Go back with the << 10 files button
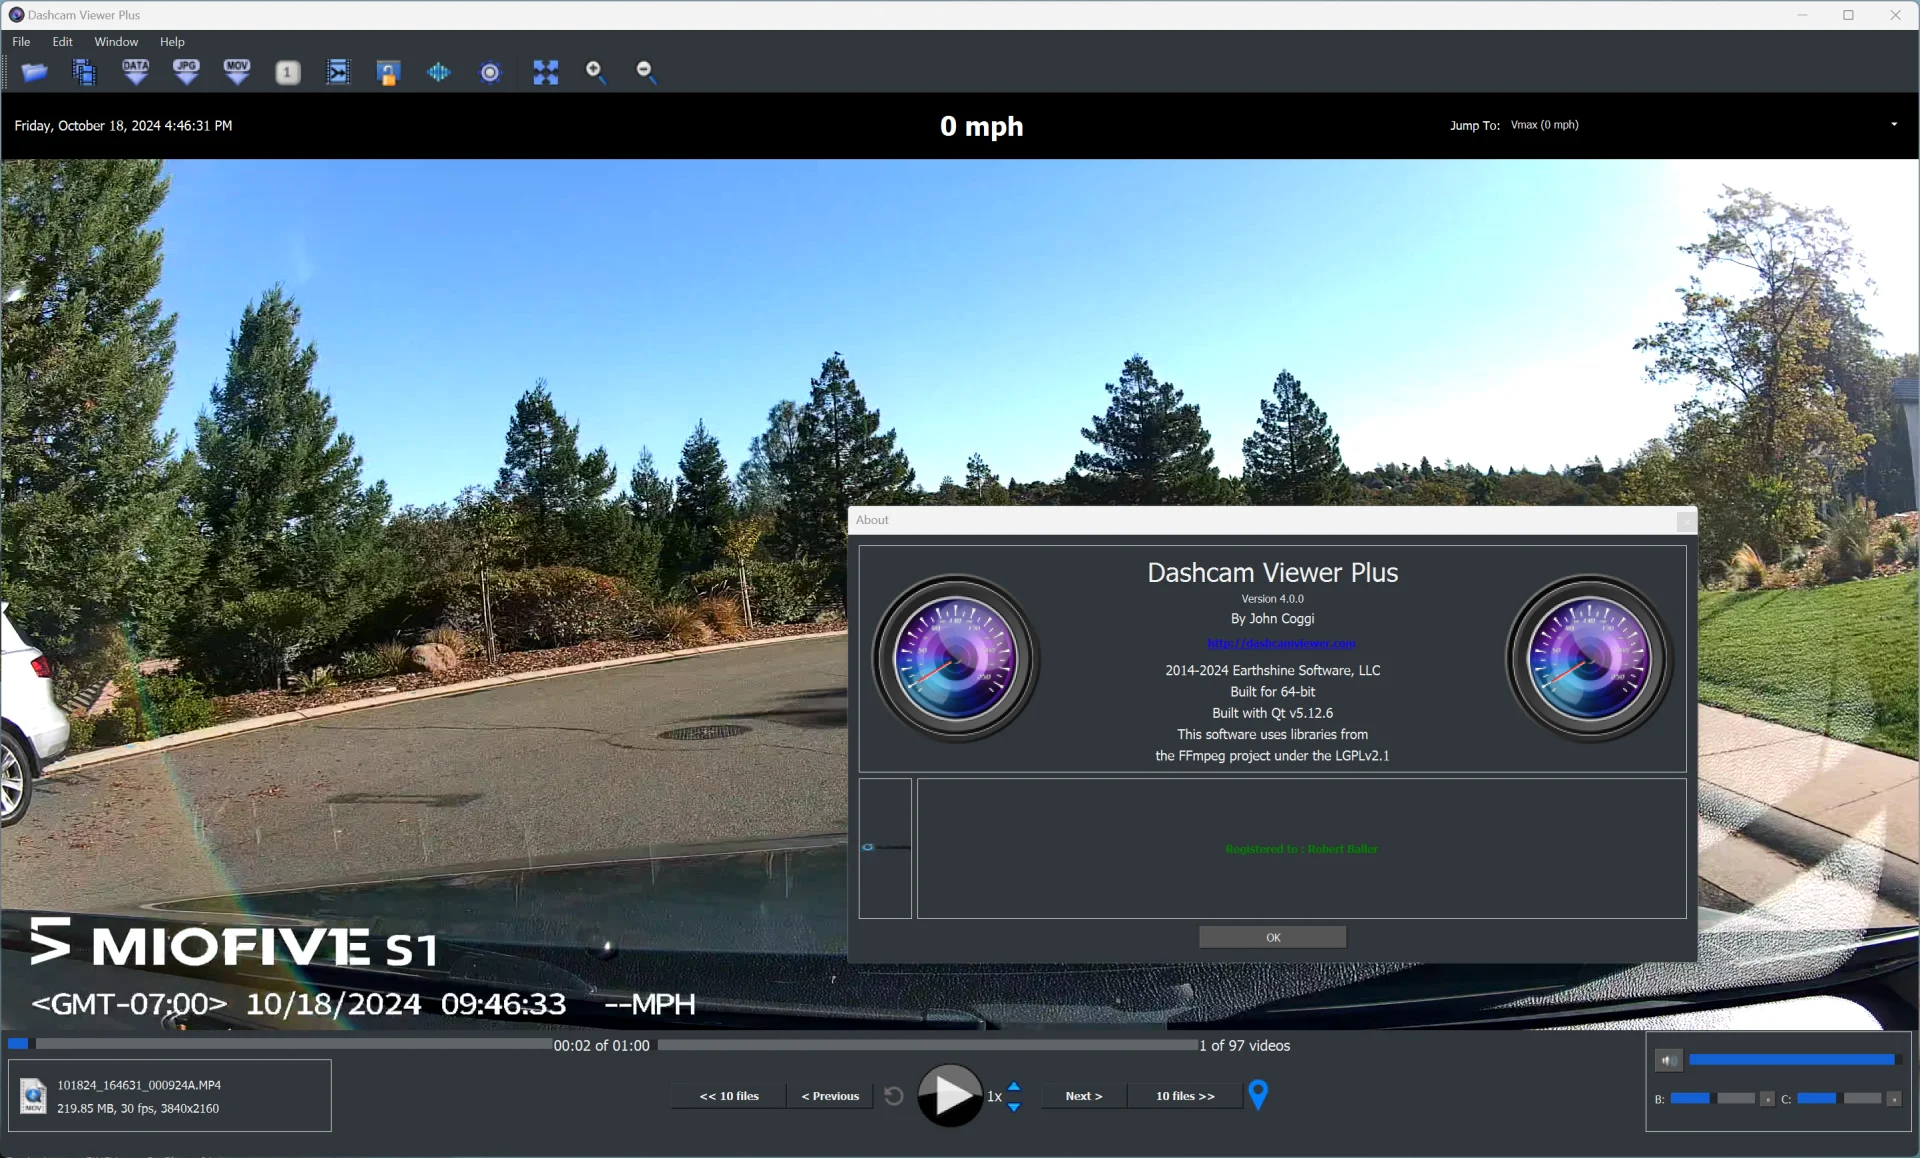The width and height of the screenshot is (1920, 1158). [x=729, y=1096]
